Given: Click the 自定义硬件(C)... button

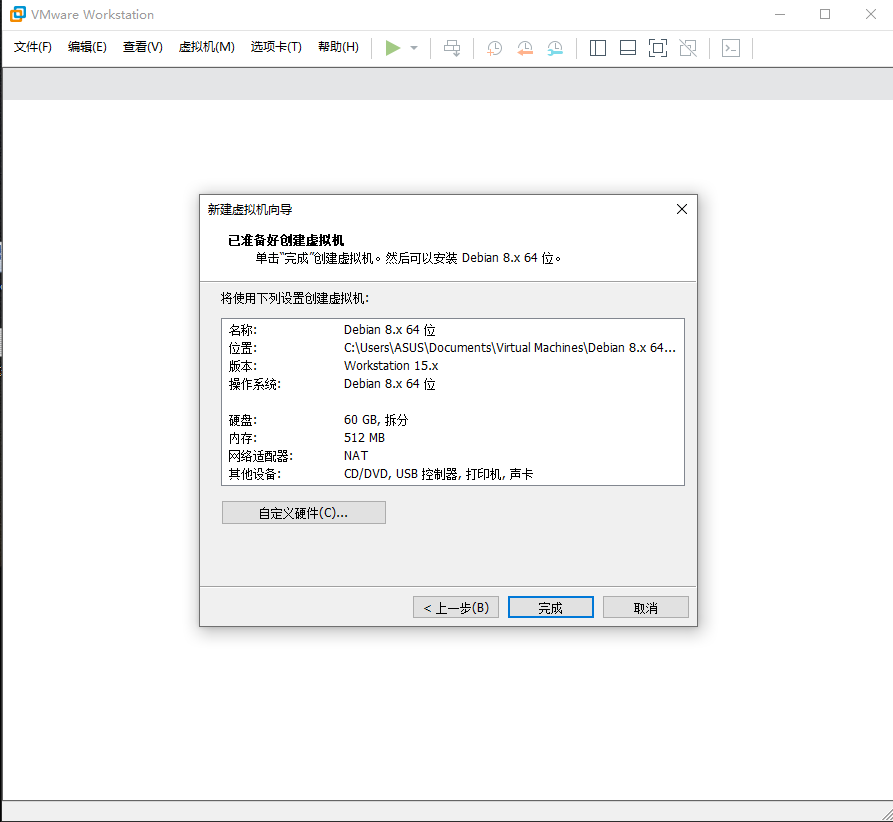Looking at the screenshot, I should pyautogui.click(x=304, y=513).
